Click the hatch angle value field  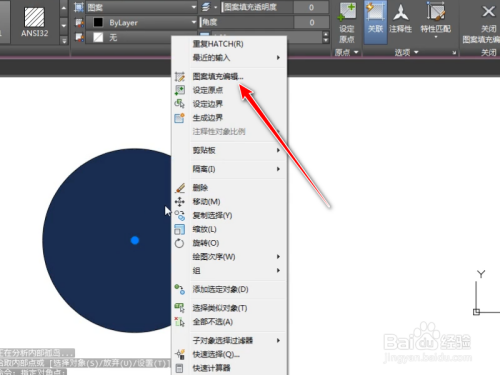pyautogui.click(x=311, y=22)
